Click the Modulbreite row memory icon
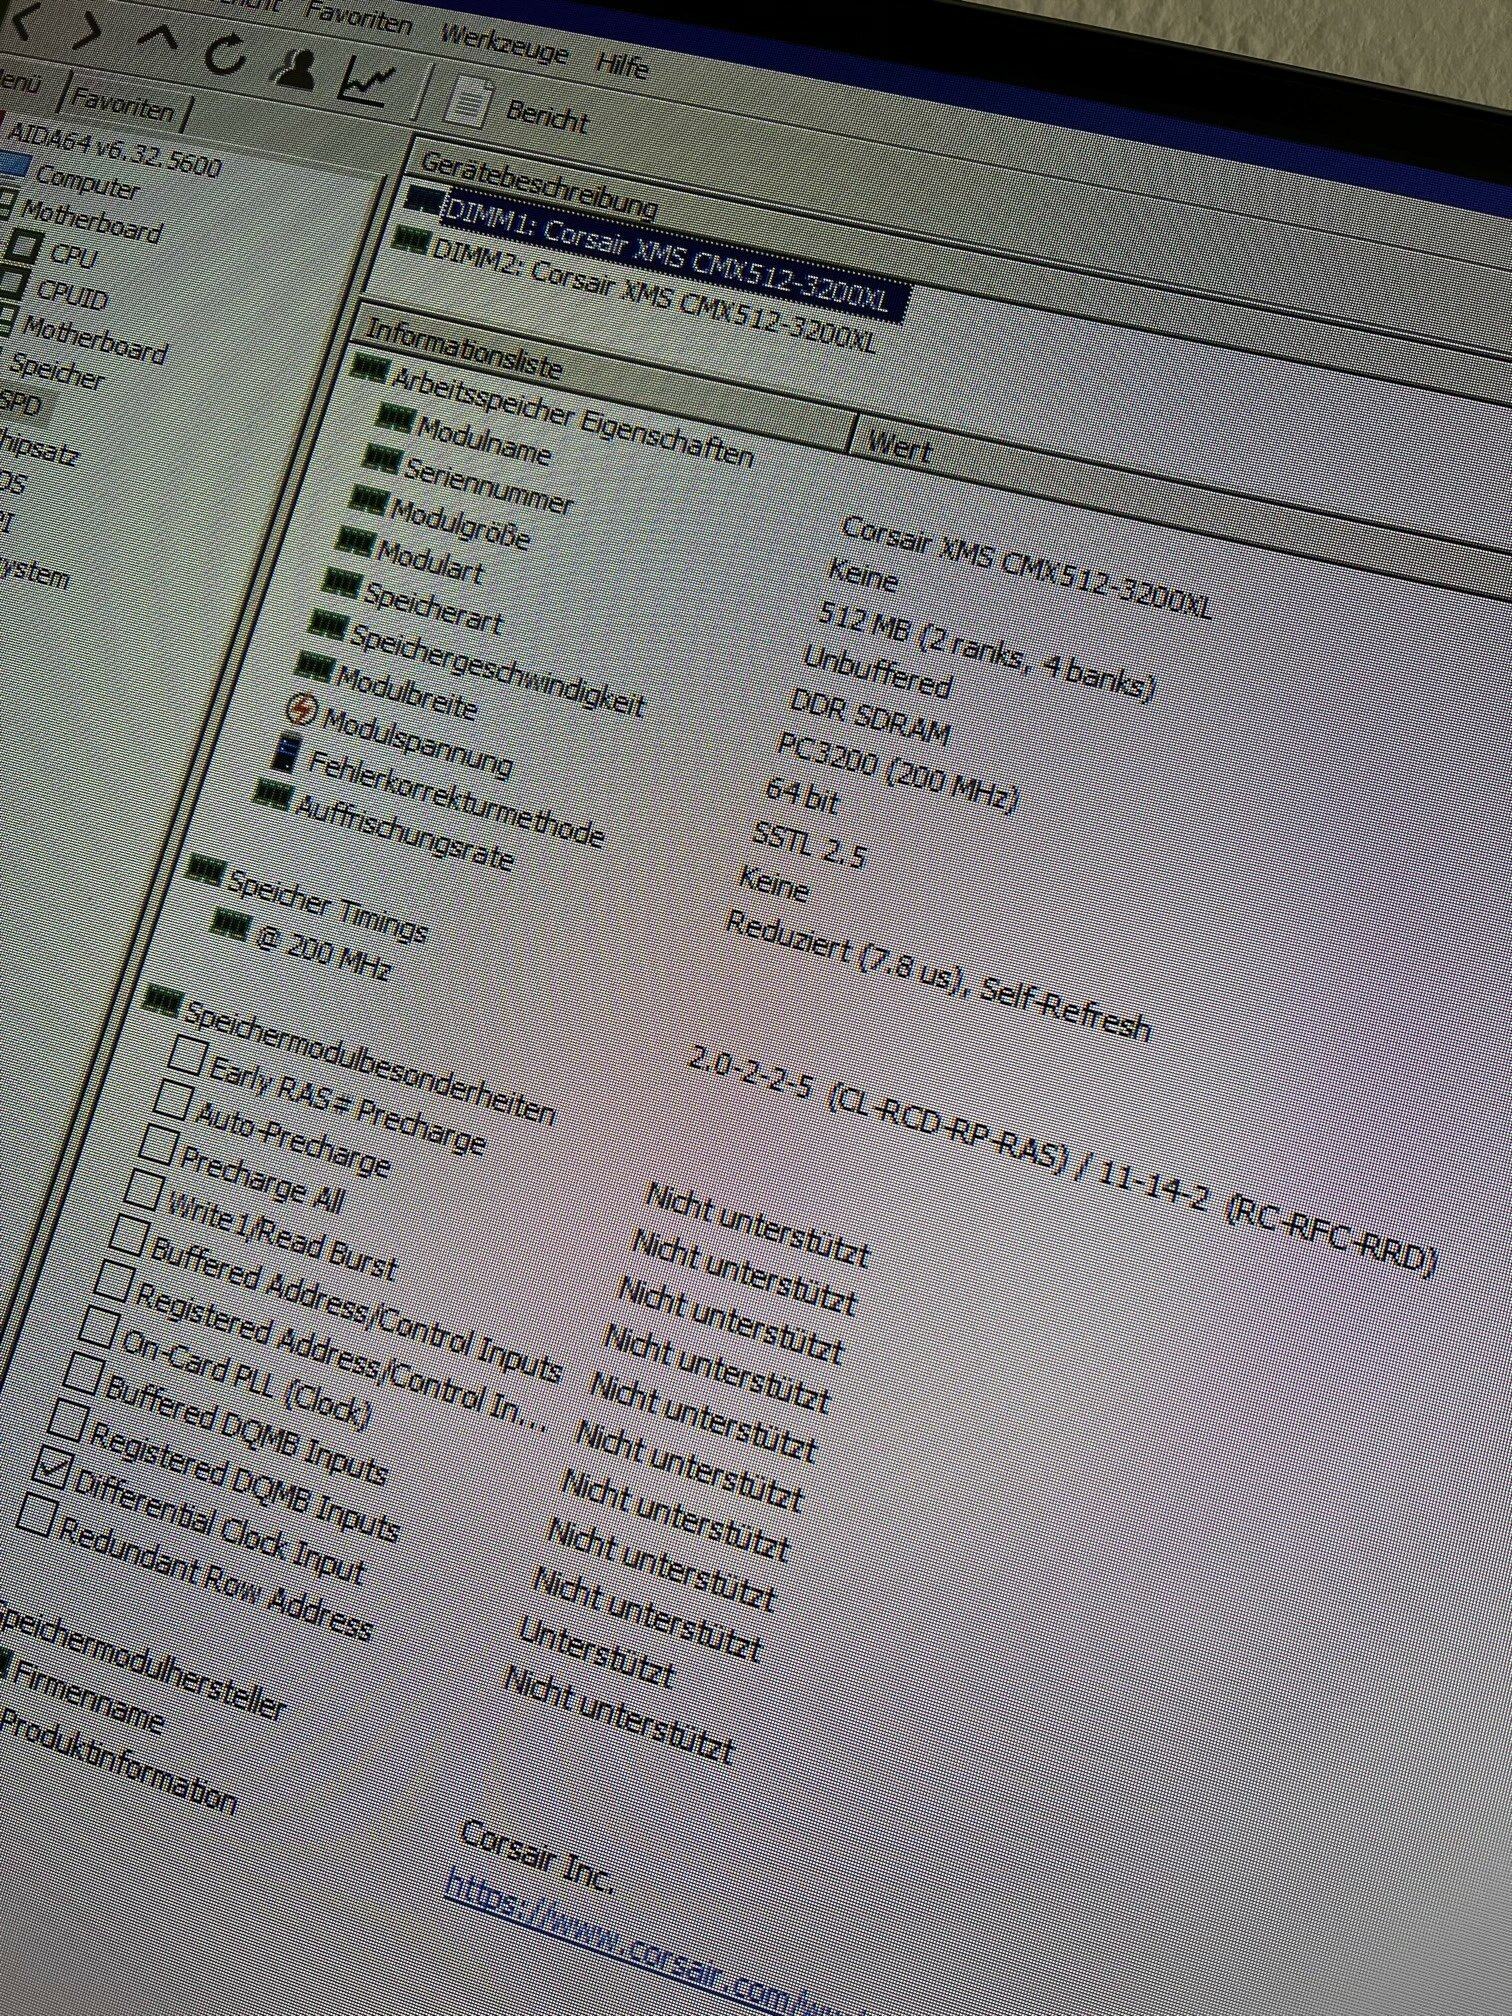Image resolution: width=1512 pixels, height=2016 pixels. point(314,664)
